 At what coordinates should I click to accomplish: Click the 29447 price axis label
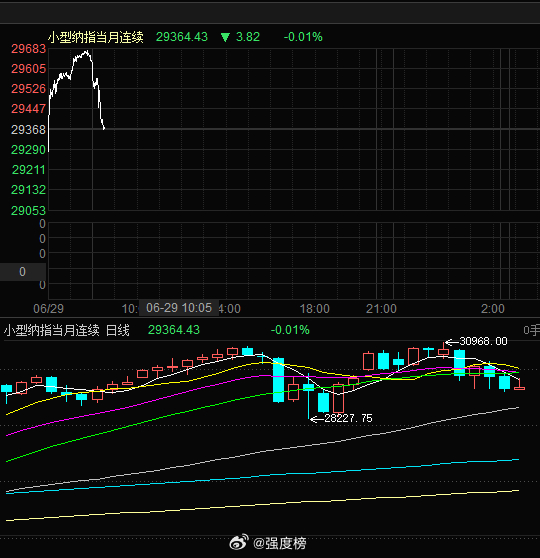[x=28, y=109]
